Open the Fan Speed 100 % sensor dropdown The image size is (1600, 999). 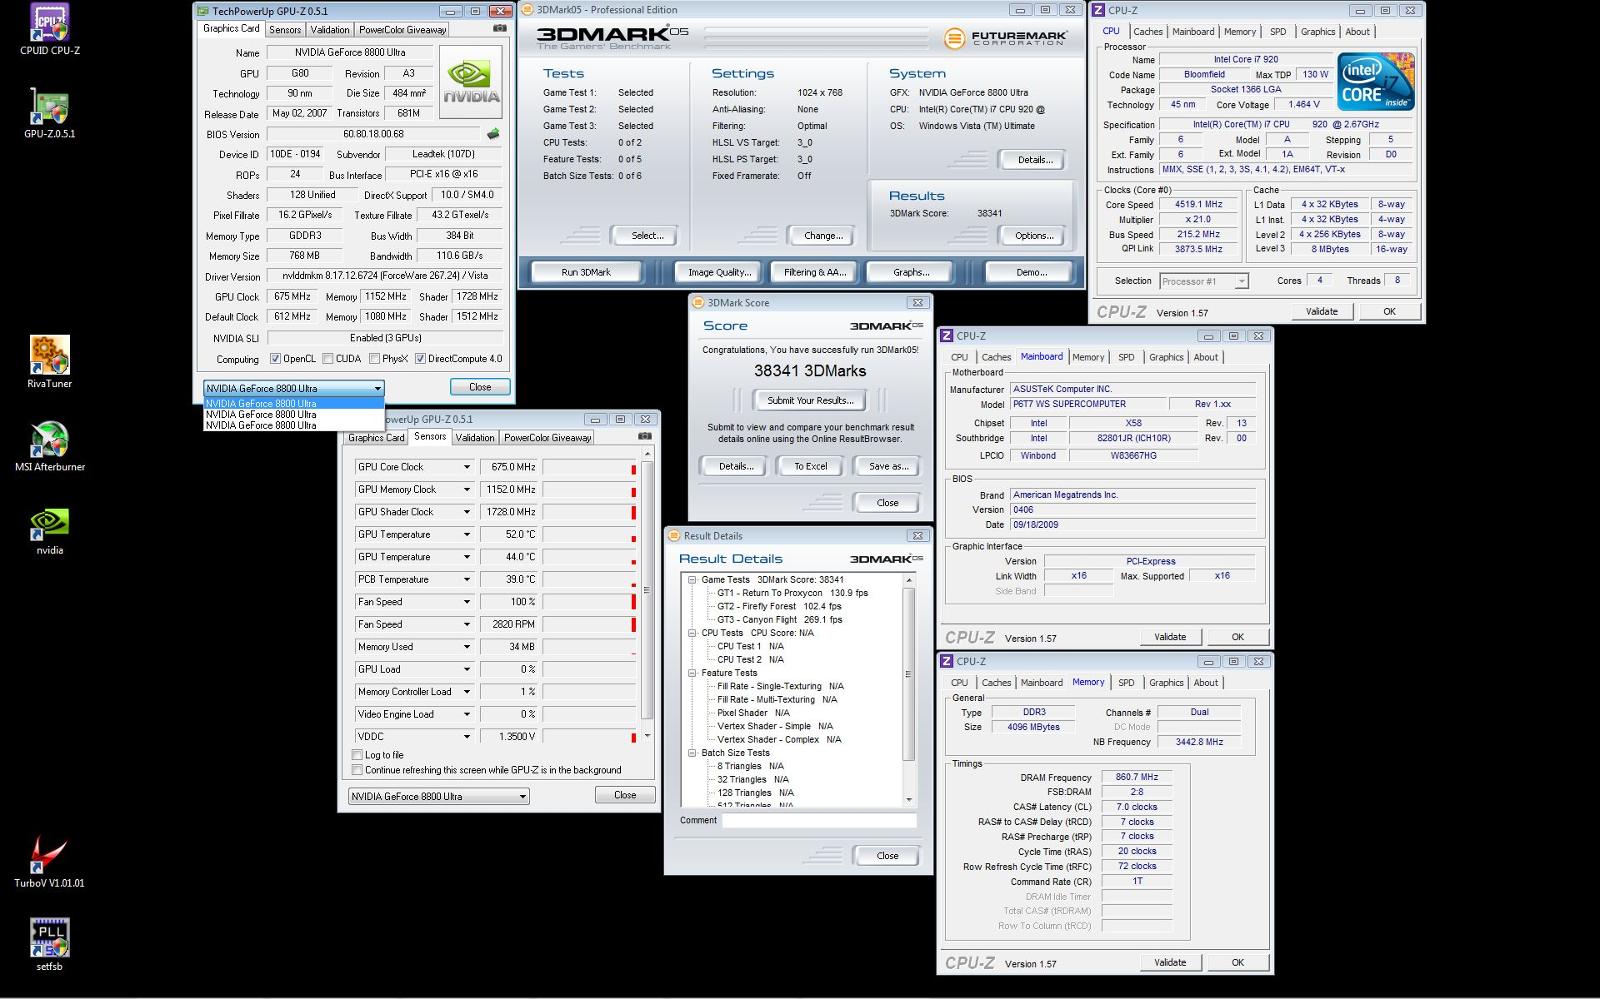coord(466,602)
